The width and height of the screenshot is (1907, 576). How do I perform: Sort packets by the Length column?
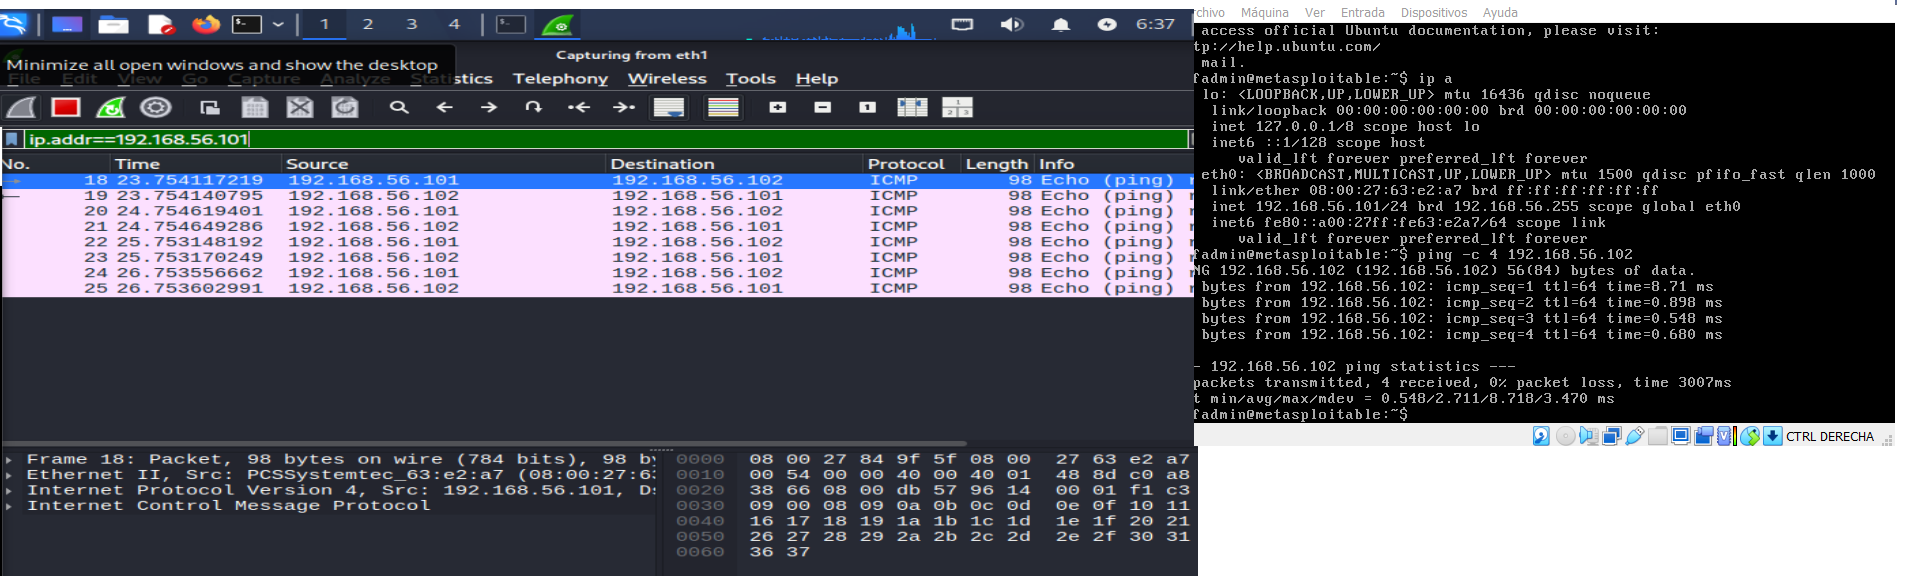pos(997,164)
